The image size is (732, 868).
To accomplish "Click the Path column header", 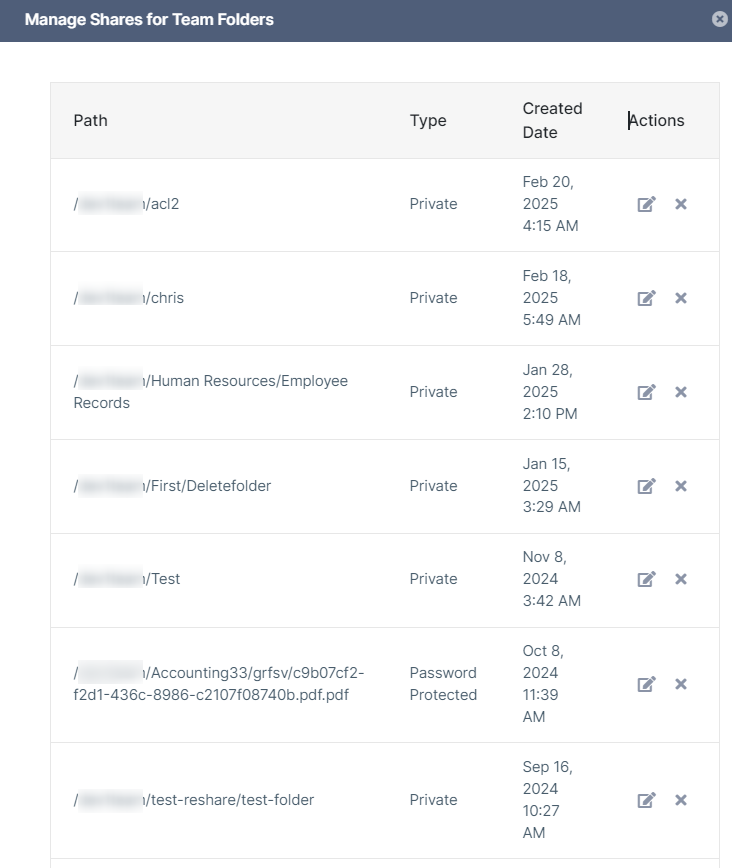I will (x=90, y=120).
